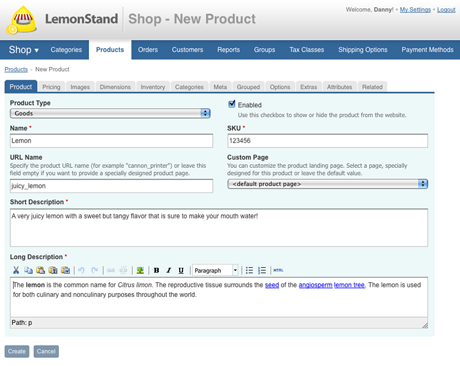
Task: Click the lemon tree link in description
Action: (349, 285)
